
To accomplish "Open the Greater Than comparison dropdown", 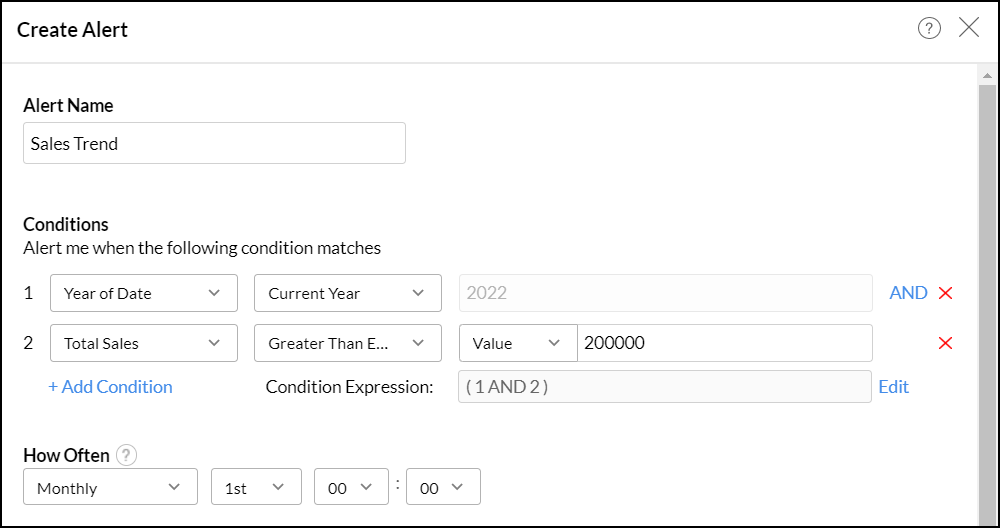I will pyautogui.click(x=348, y=343).
